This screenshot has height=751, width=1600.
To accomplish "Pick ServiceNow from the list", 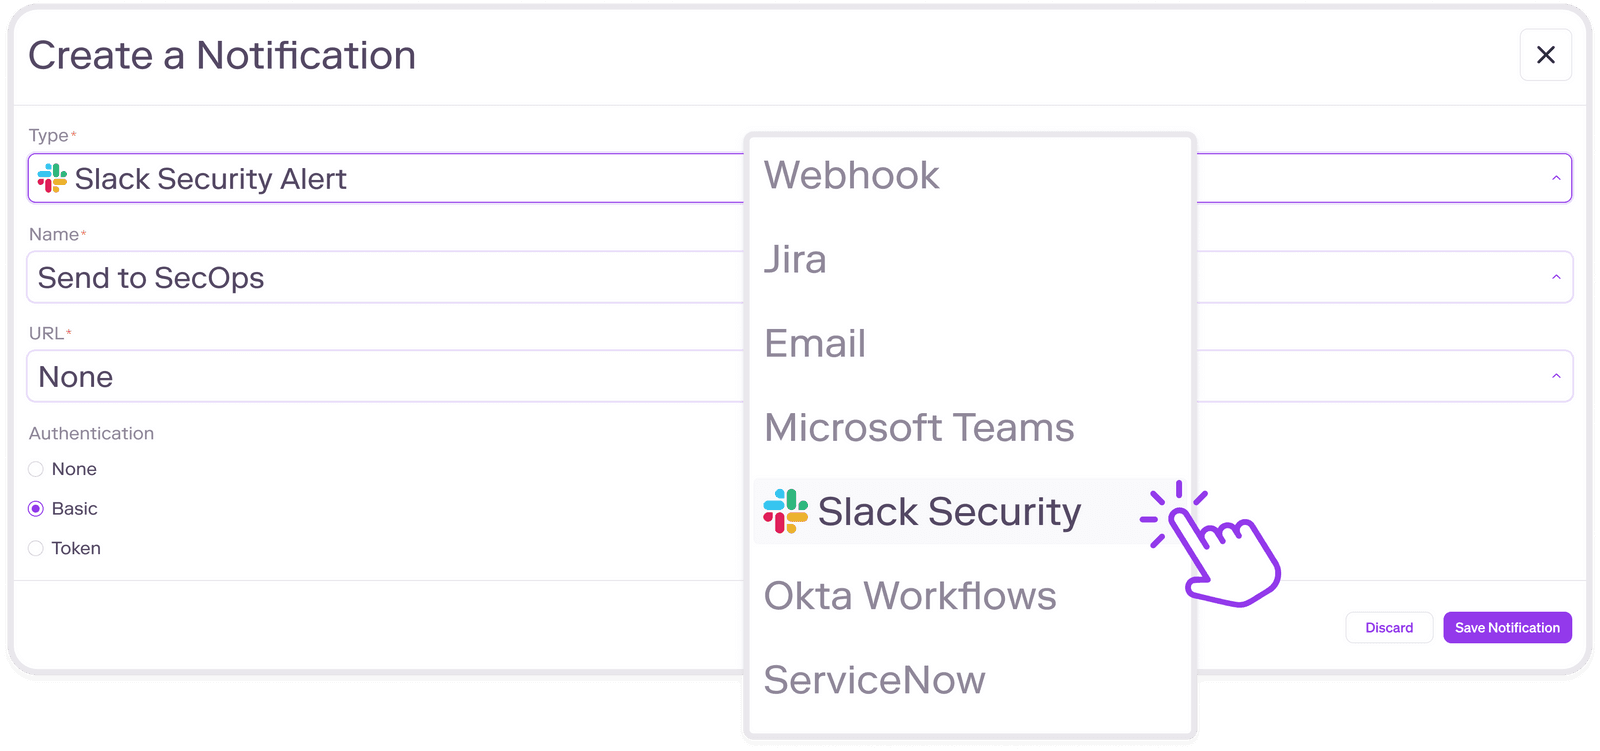I will [x=875, y=680].
